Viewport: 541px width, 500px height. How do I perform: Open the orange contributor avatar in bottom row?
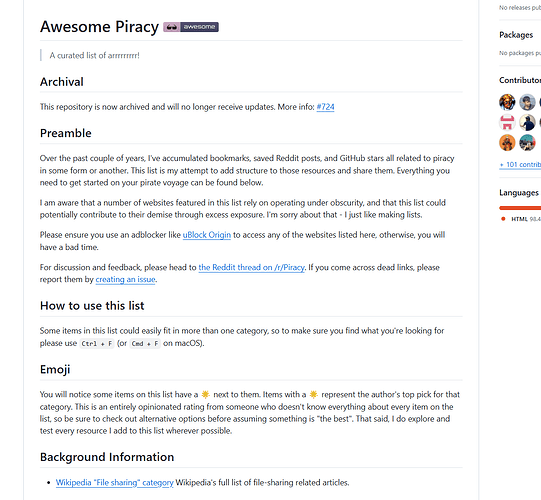pos(507,143)
